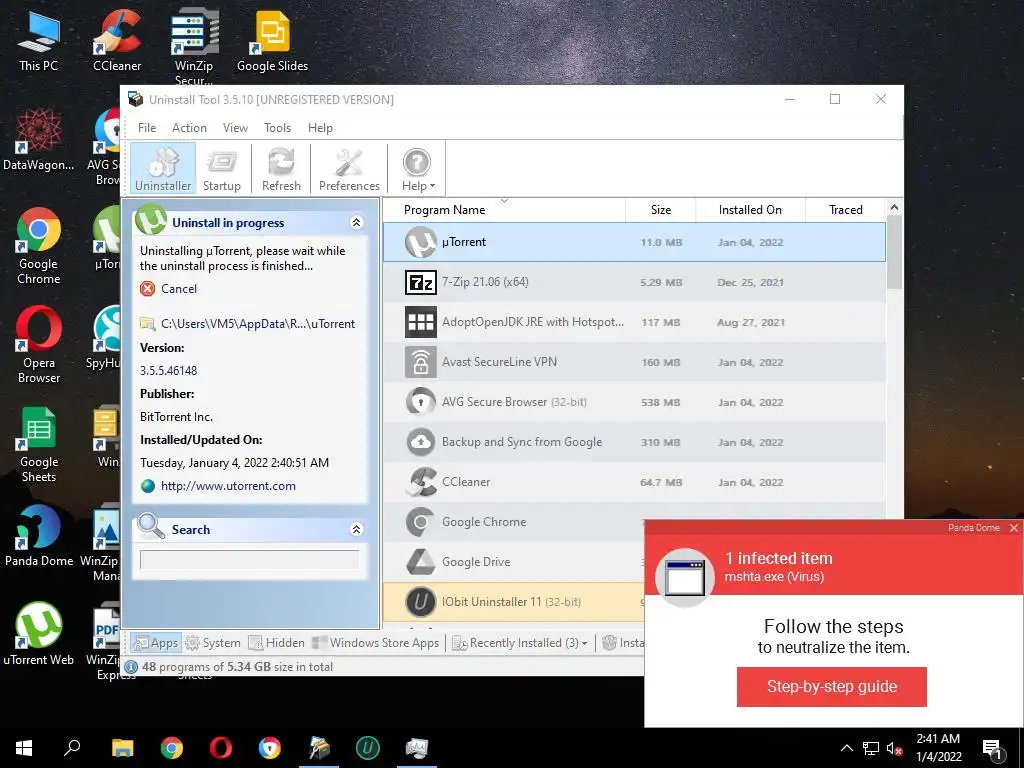Switch to the System tab
Viewport: 1024px width, 768px height.
coord(214,643)
